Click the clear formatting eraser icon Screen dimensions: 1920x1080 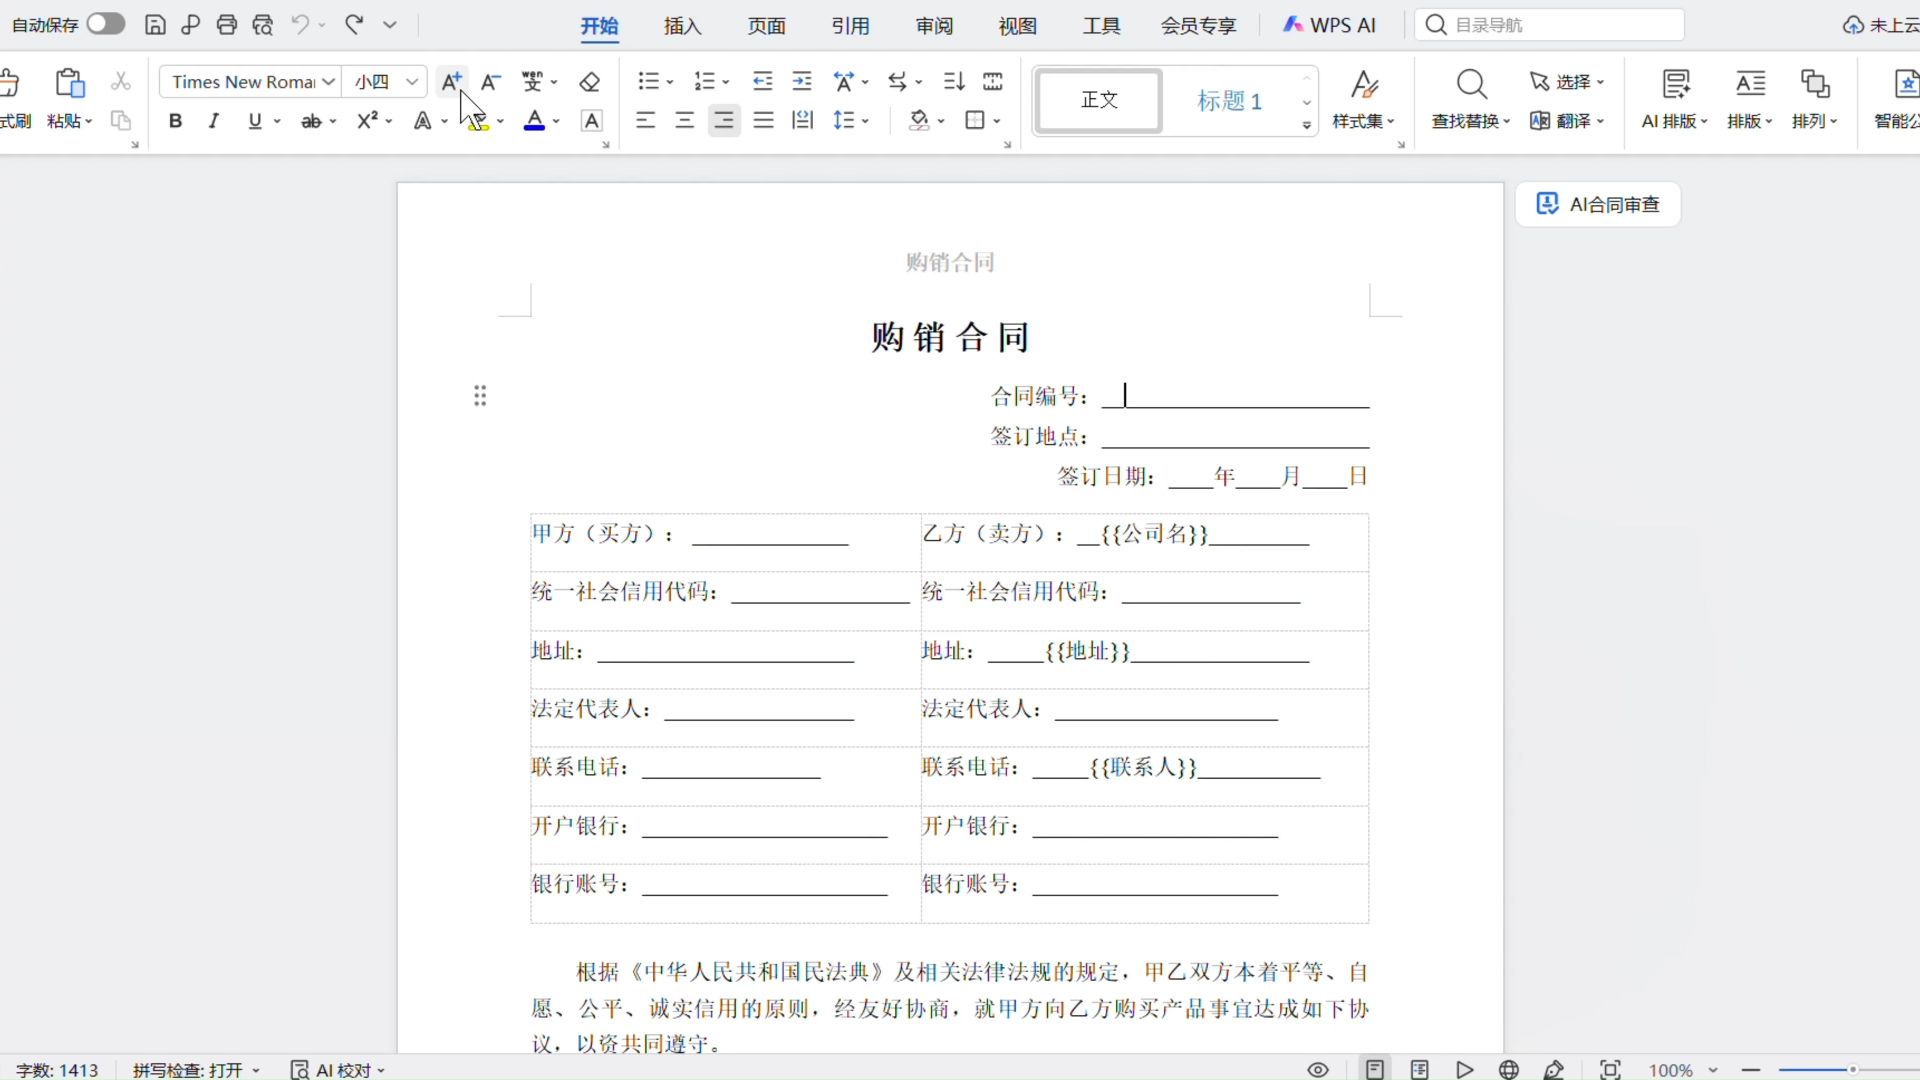pyautogui.click(x=590, y=82)
